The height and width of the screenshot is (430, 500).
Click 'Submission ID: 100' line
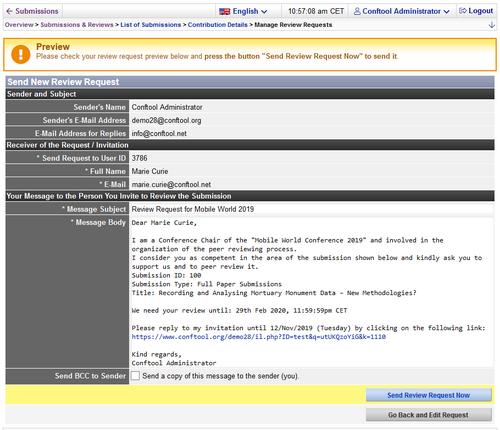(x=166, y=275)
